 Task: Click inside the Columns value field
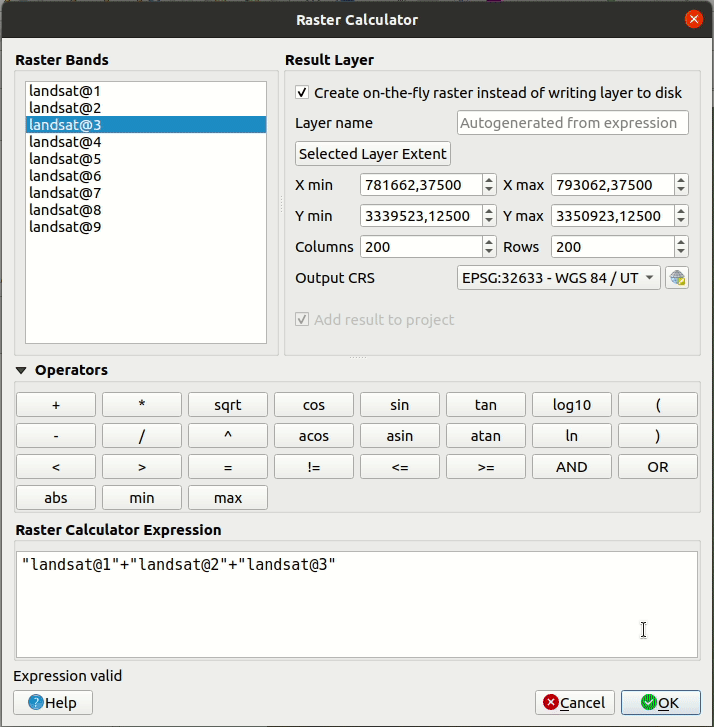(x=420, y=247)
